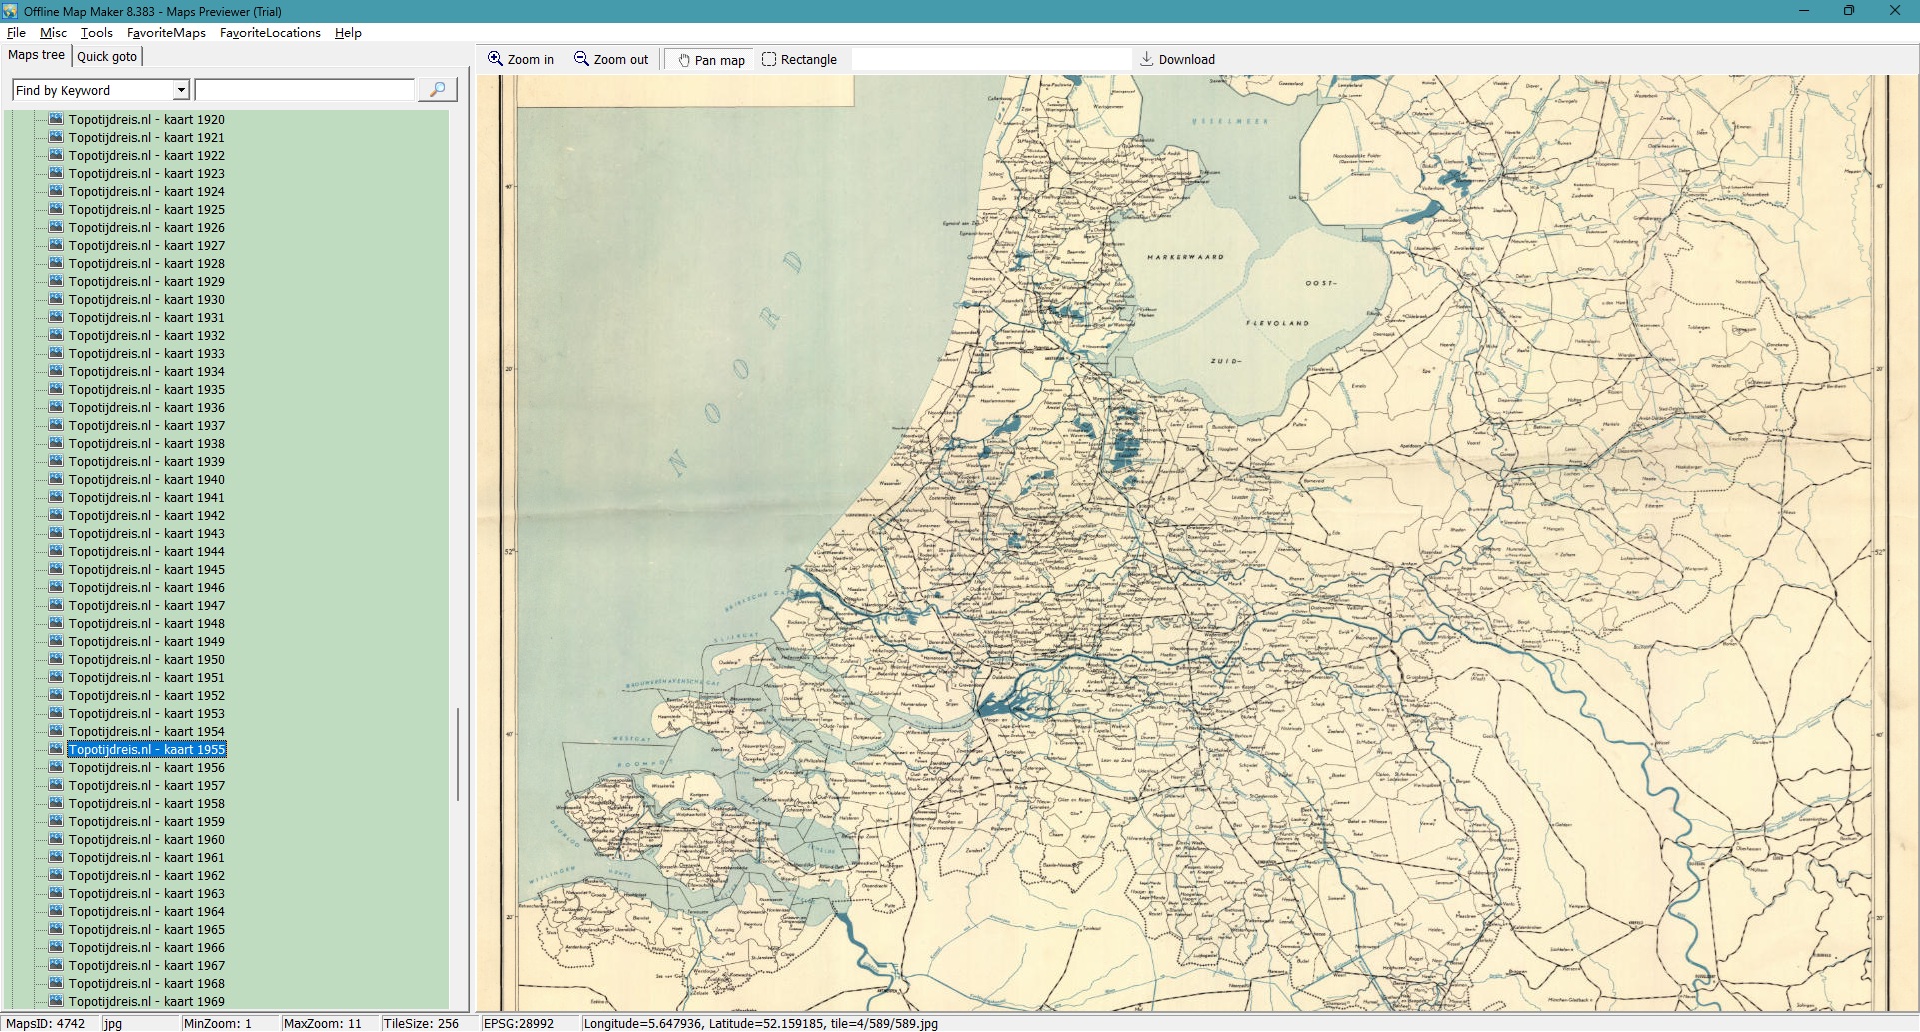Switch to the Quick goto tab
Viewport: 1920px width, 1032px height.
[107, 56]
